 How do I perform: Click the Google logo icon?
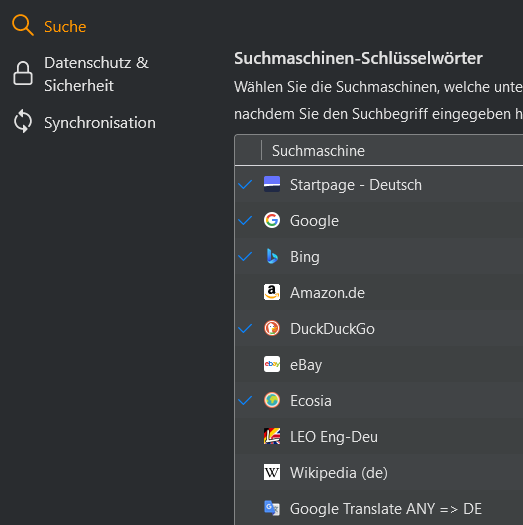tap(272, 220)
